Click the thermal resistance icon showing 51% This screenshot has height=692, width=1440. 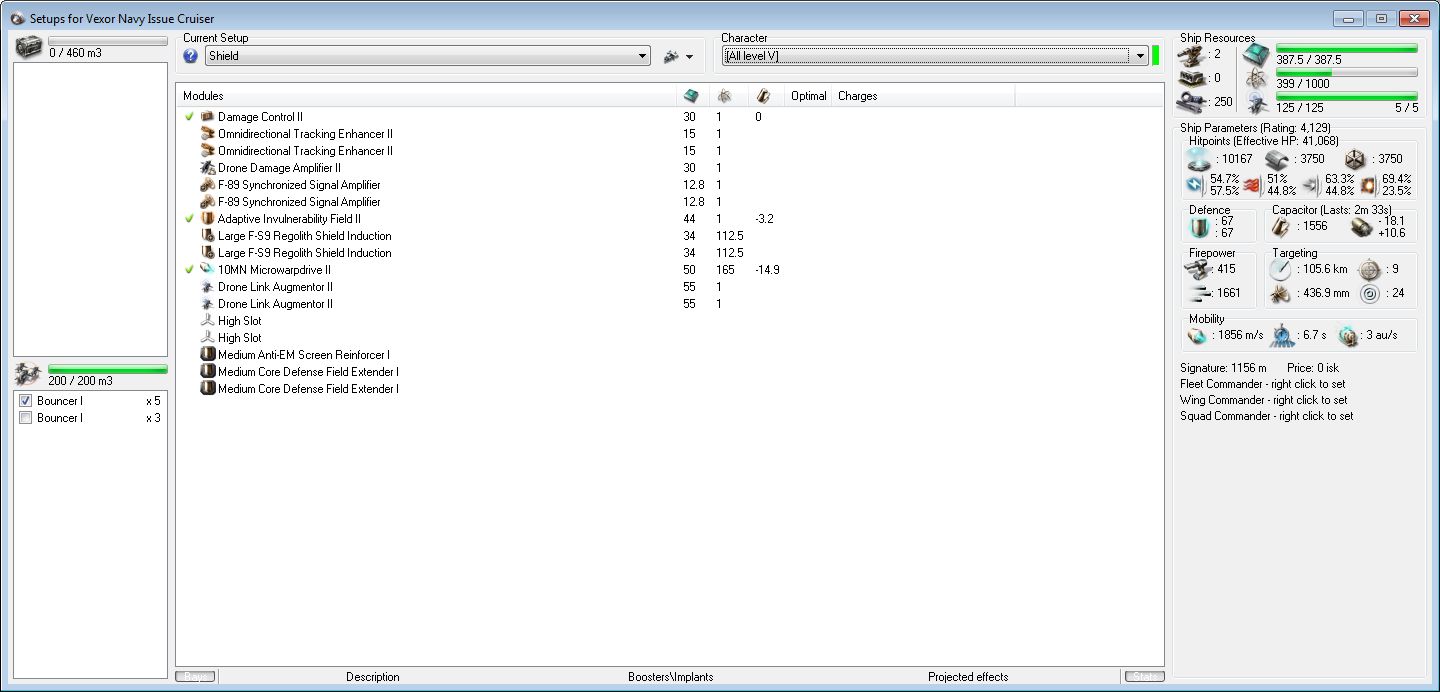coord(1253,184)
